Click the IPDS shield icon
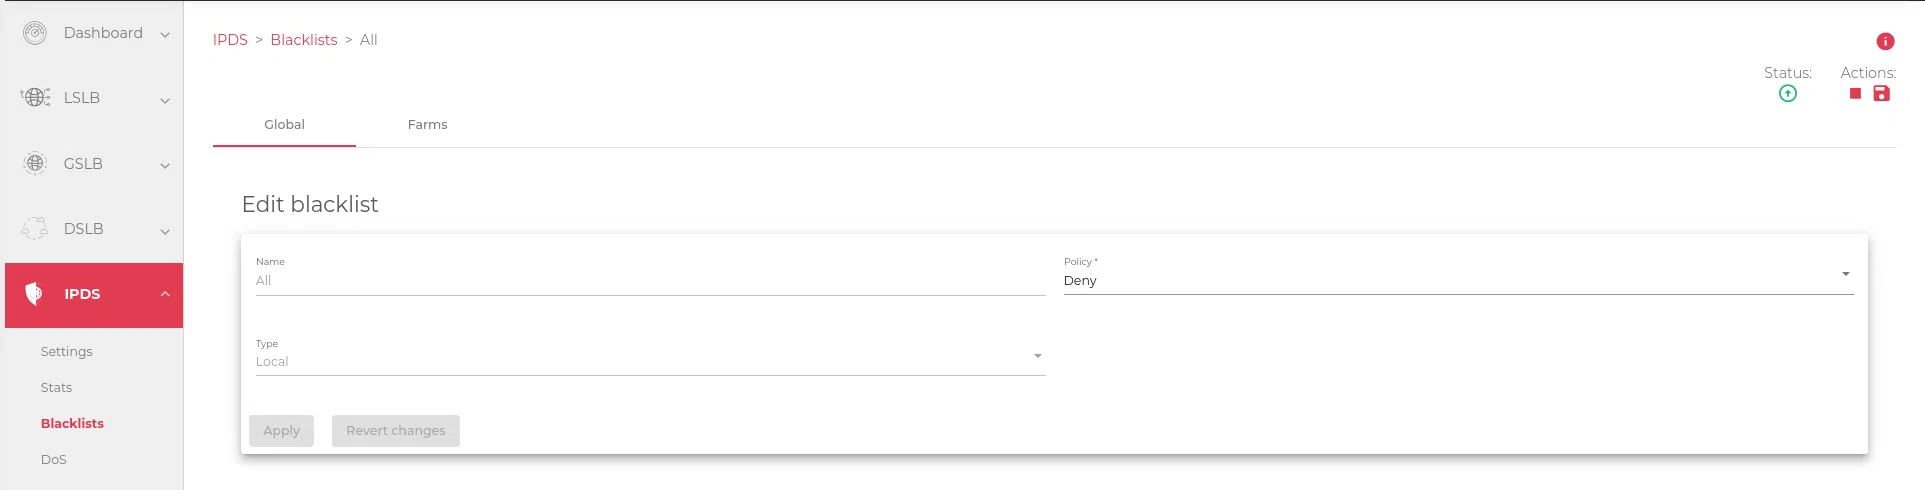This screenshot has width=1925, height=490. [x=34, y=293]
